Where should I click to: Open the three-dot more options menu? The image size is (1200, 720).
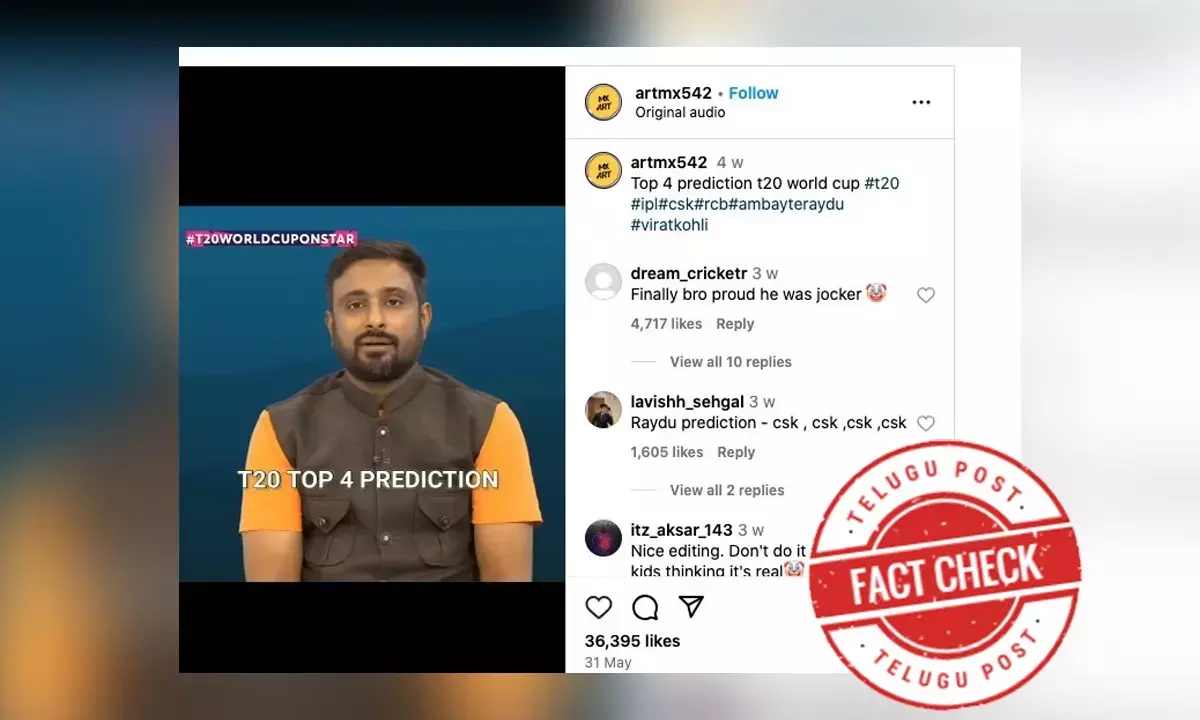pos(921,102)
